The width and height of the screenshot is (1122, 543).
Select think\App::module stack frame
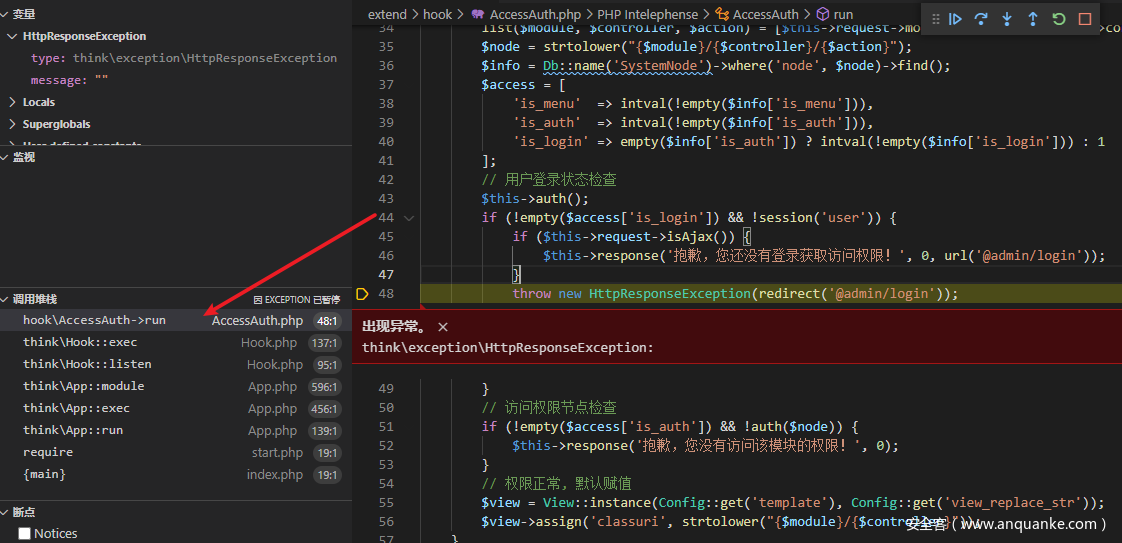coord(84,386)
